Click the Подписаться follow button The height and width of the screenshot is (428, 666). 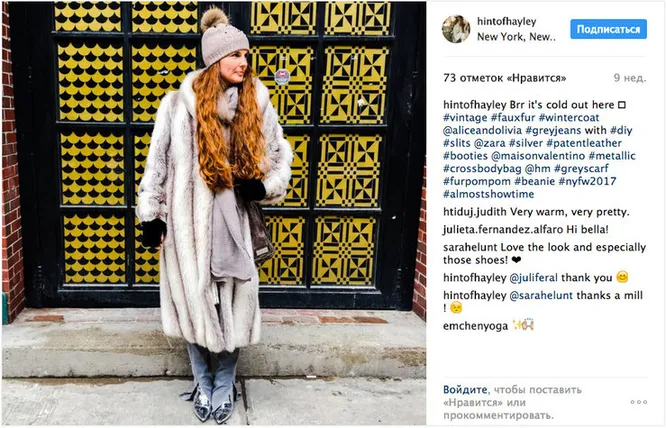[x=608, y=29]
